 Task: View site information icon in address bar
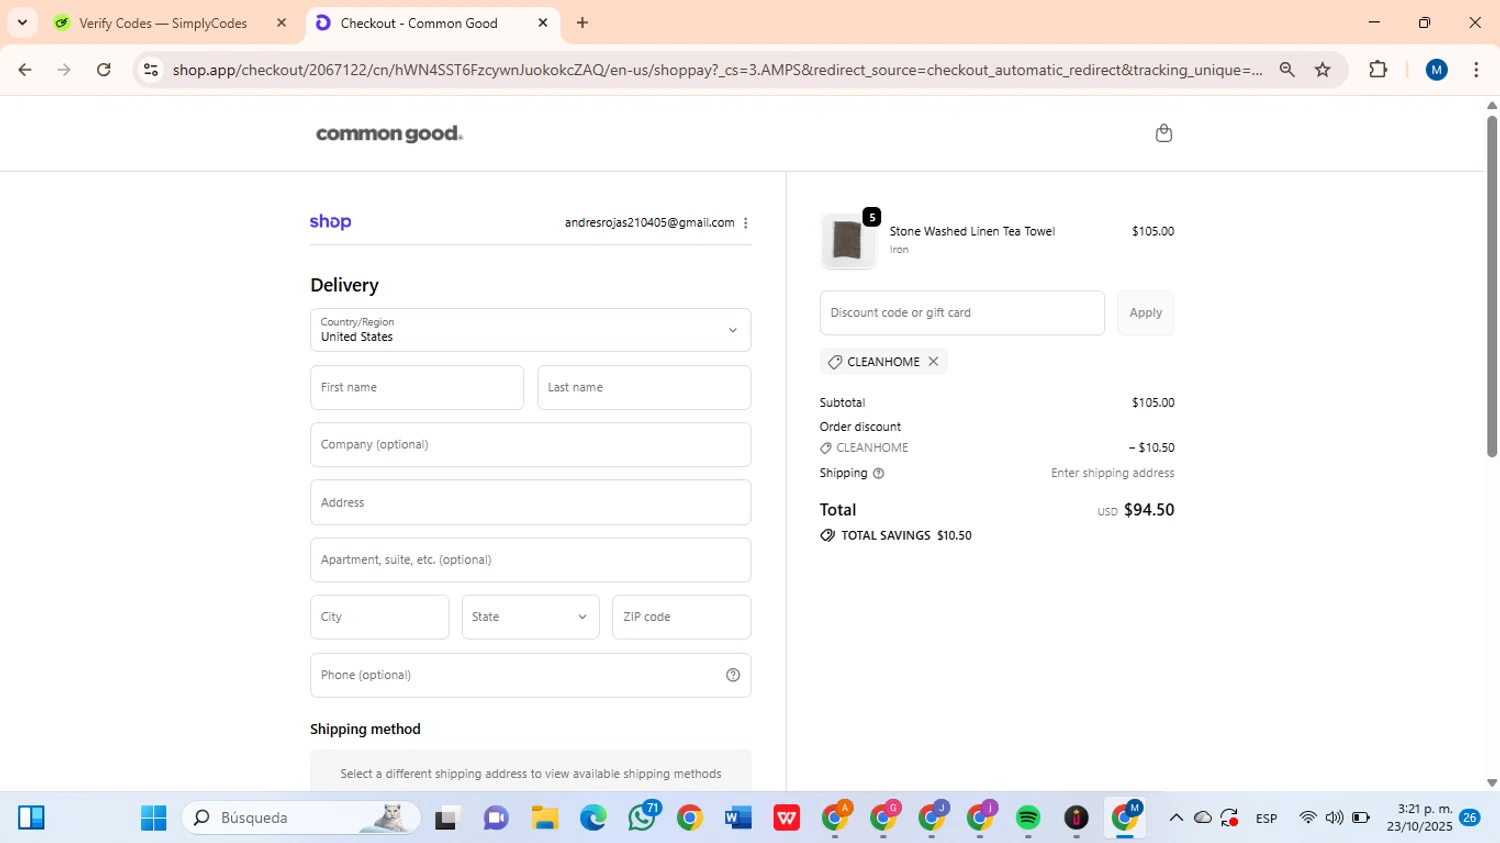[x=151, y=70]
